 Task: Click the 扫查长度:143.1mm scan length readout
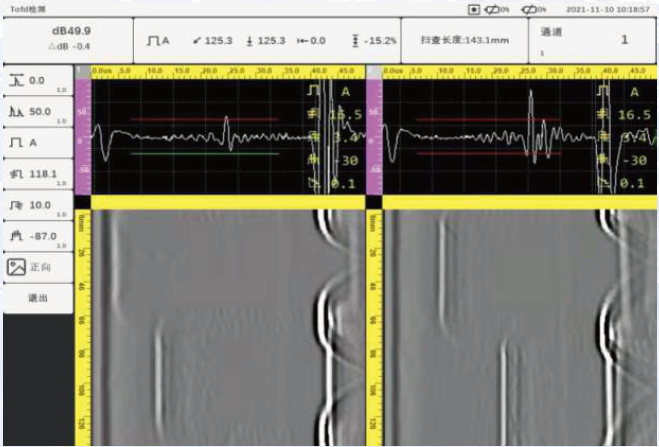tap(464, 40)
